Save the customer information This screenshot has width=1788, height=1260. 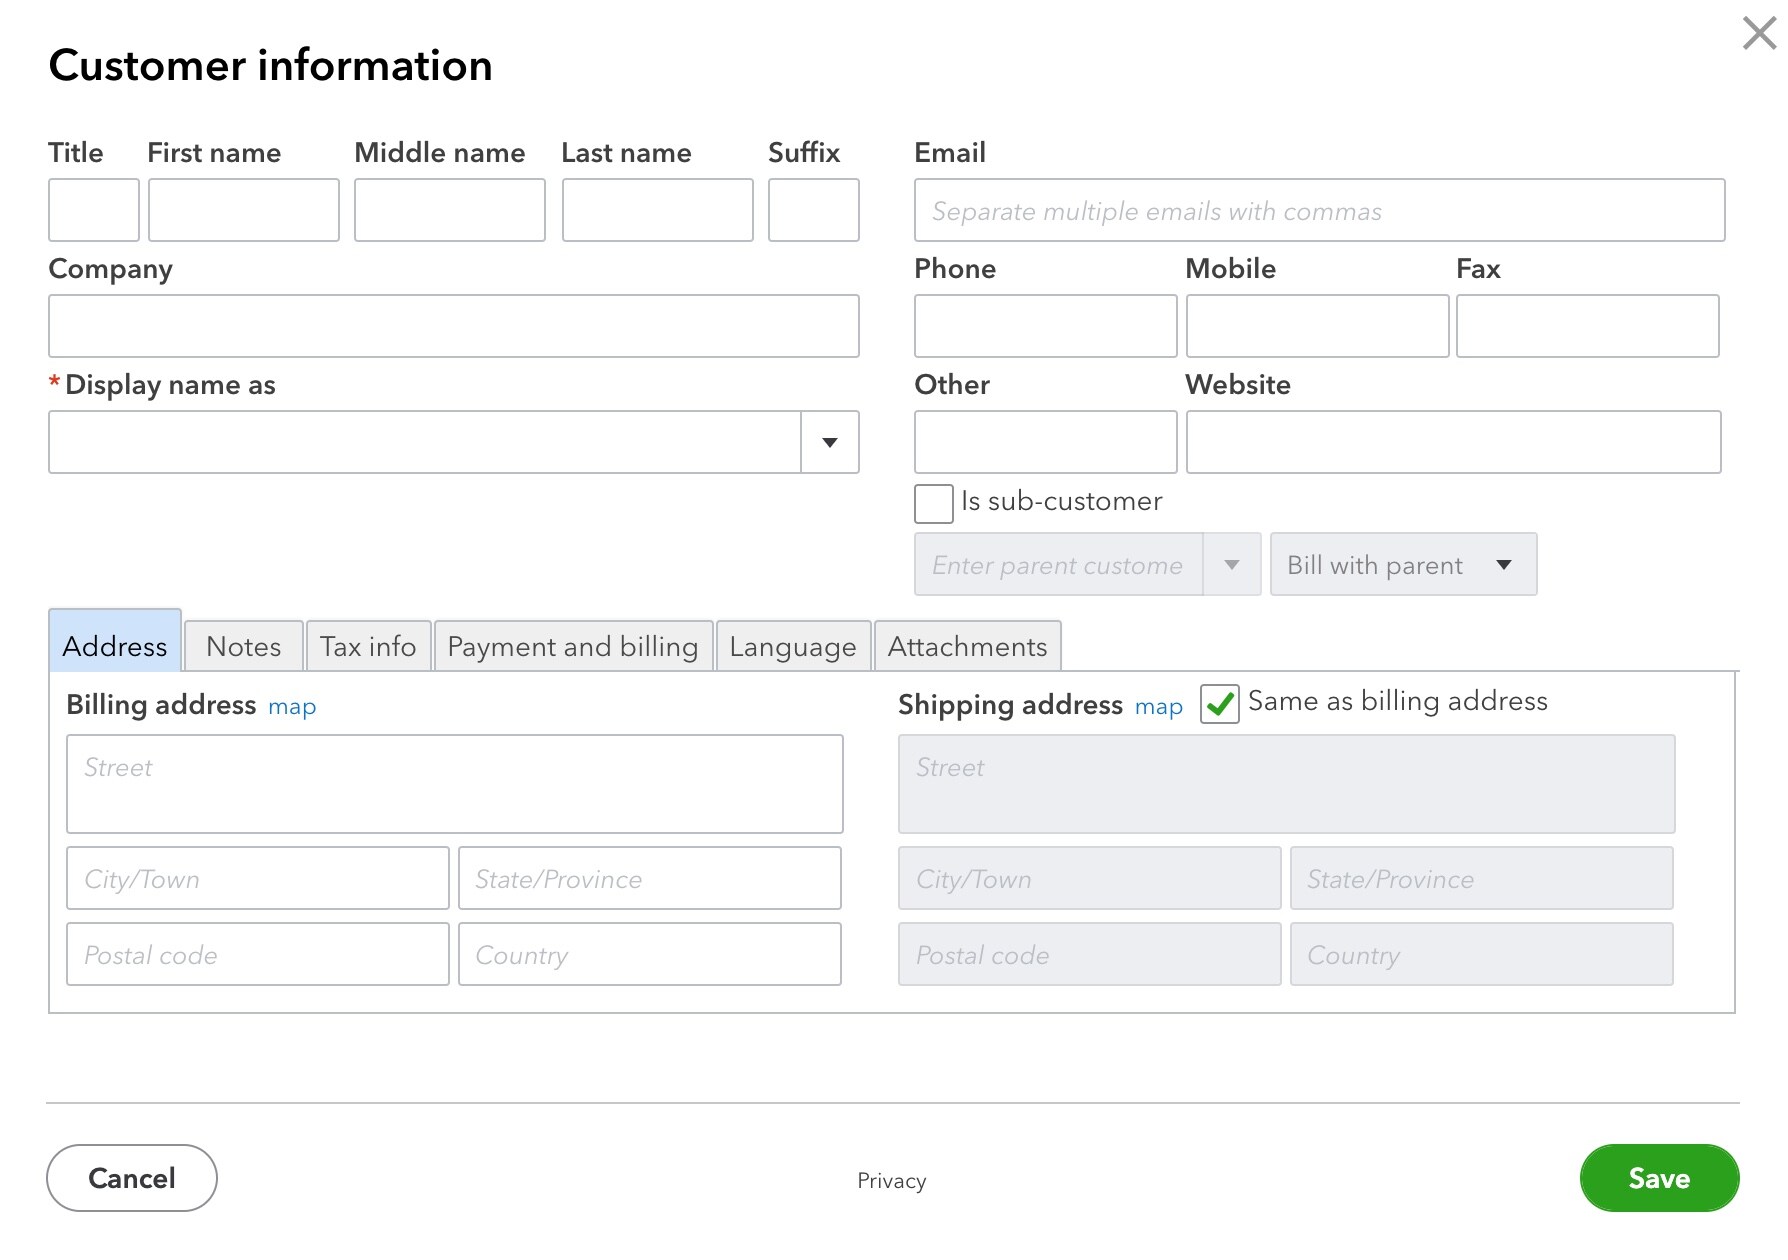(x=1659, y=1178)
